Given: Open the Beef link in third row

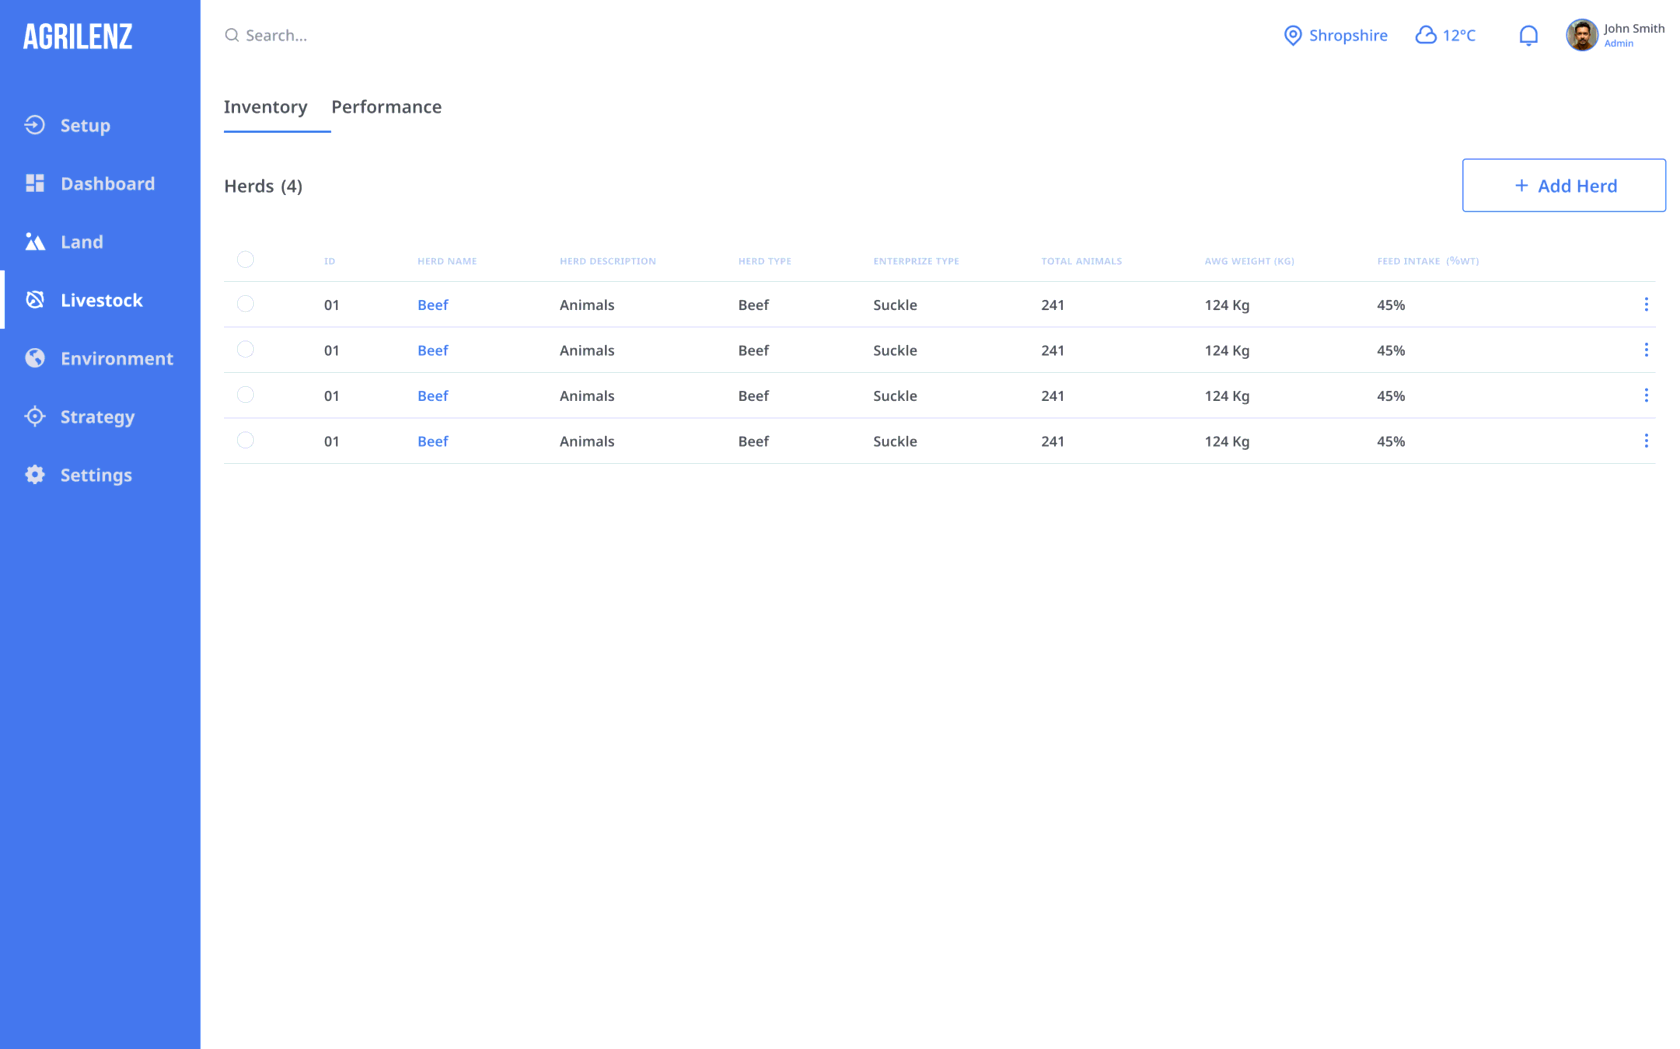Looking at the screenshot, I should (432, 396).
